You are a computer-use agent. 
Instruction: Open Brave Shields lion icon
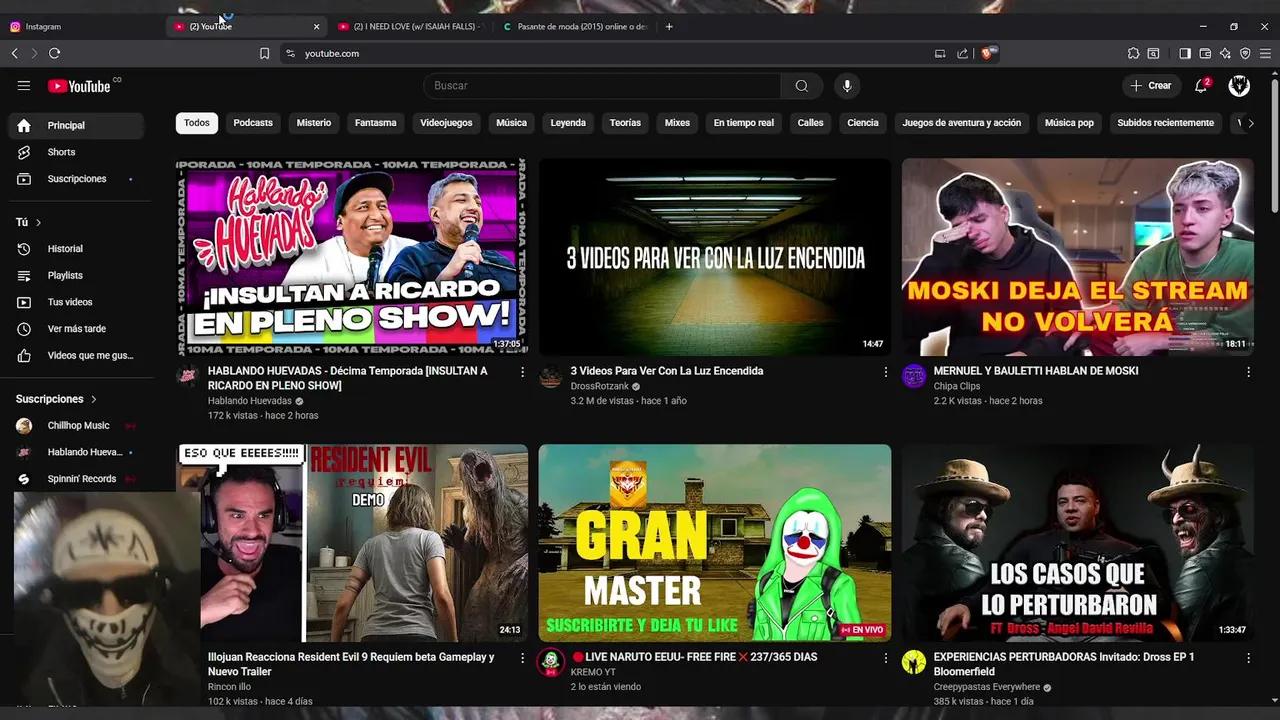988,53
